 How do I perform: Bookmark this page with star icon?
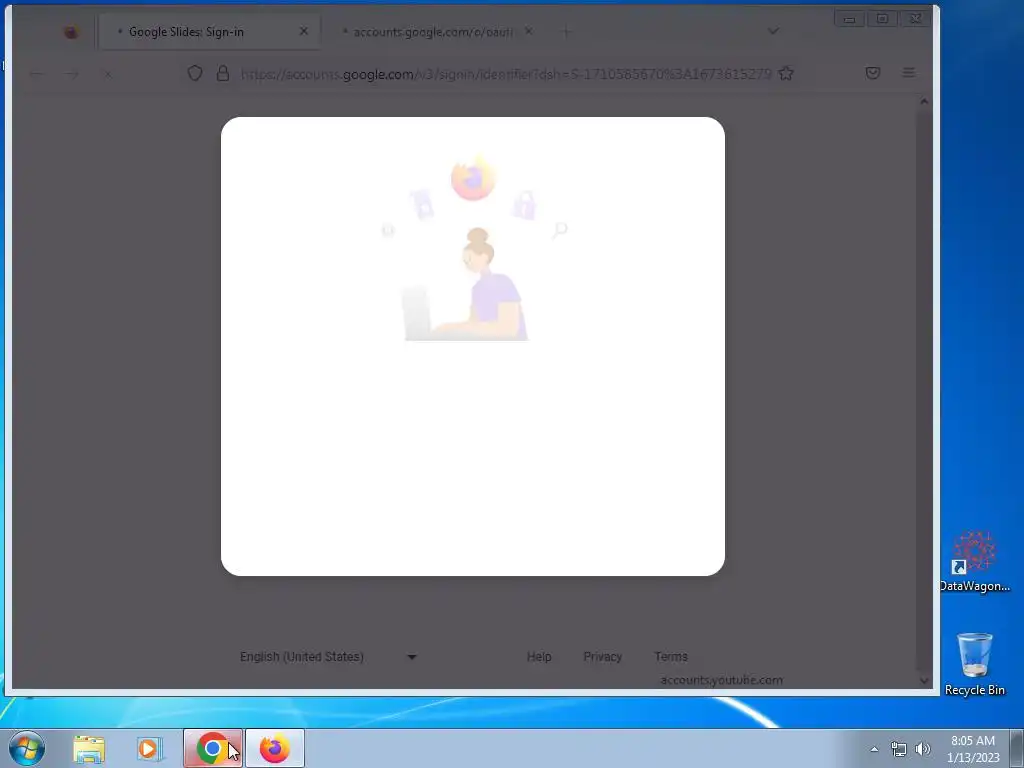(x=786, y=73)
